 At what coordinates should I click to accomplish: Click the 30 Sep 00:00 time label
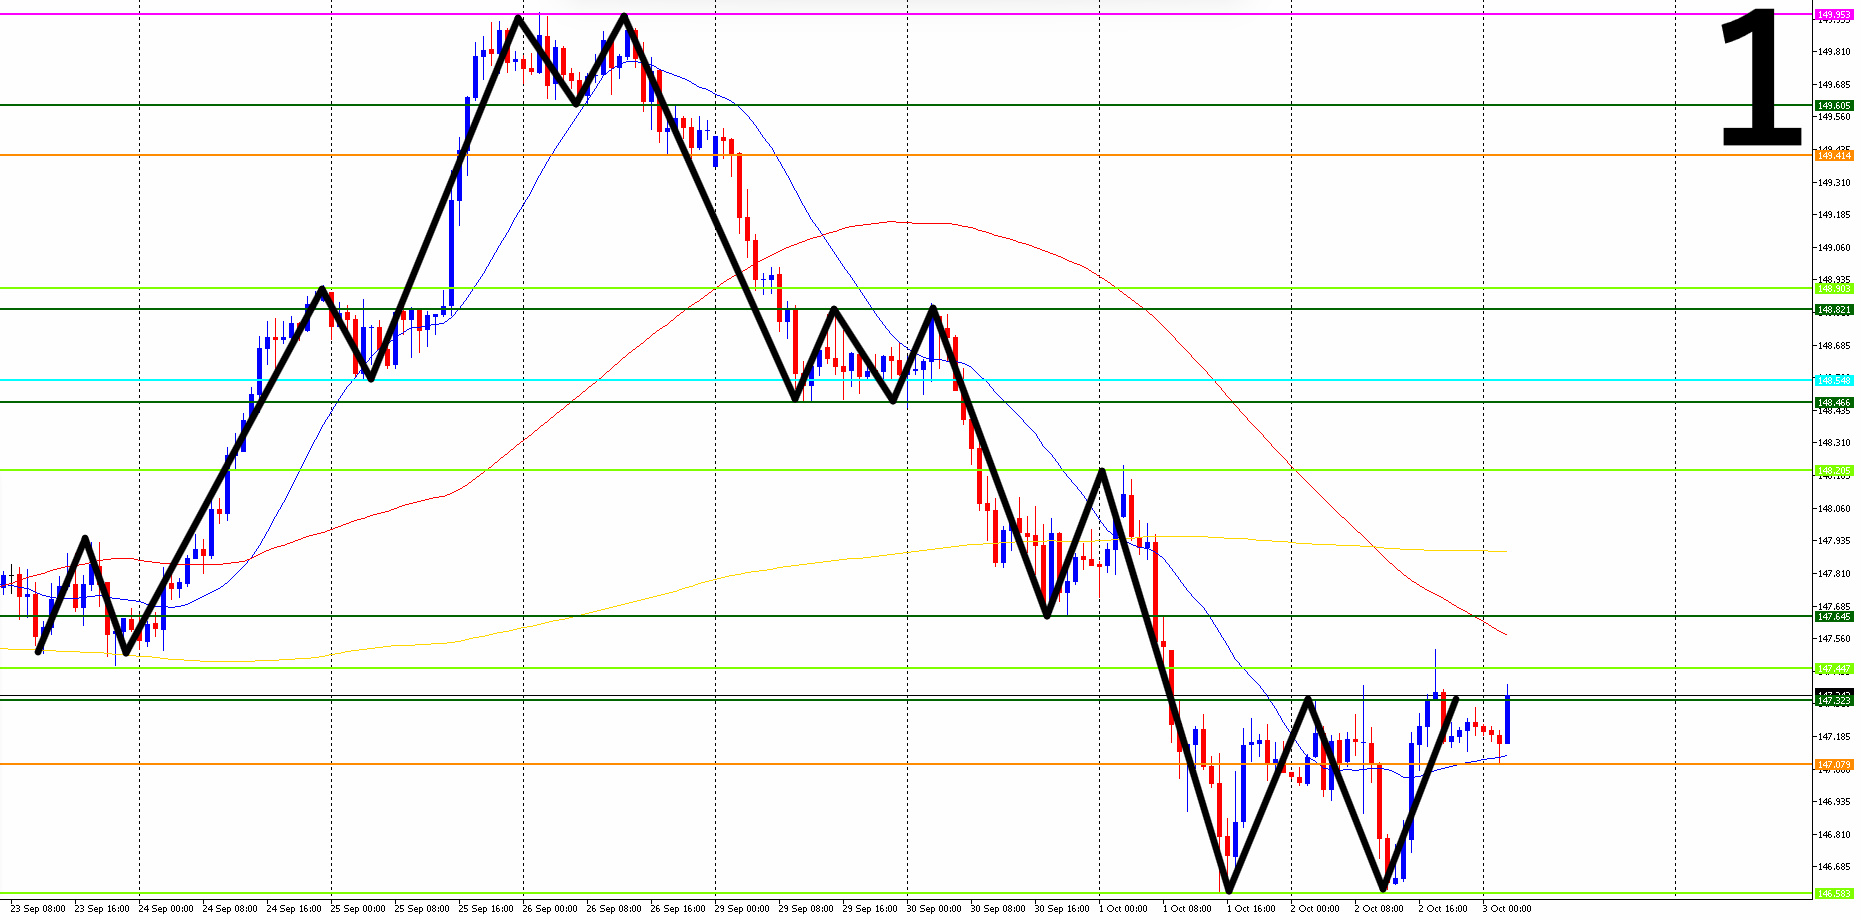pyautogui.click(x=934, y=909)
